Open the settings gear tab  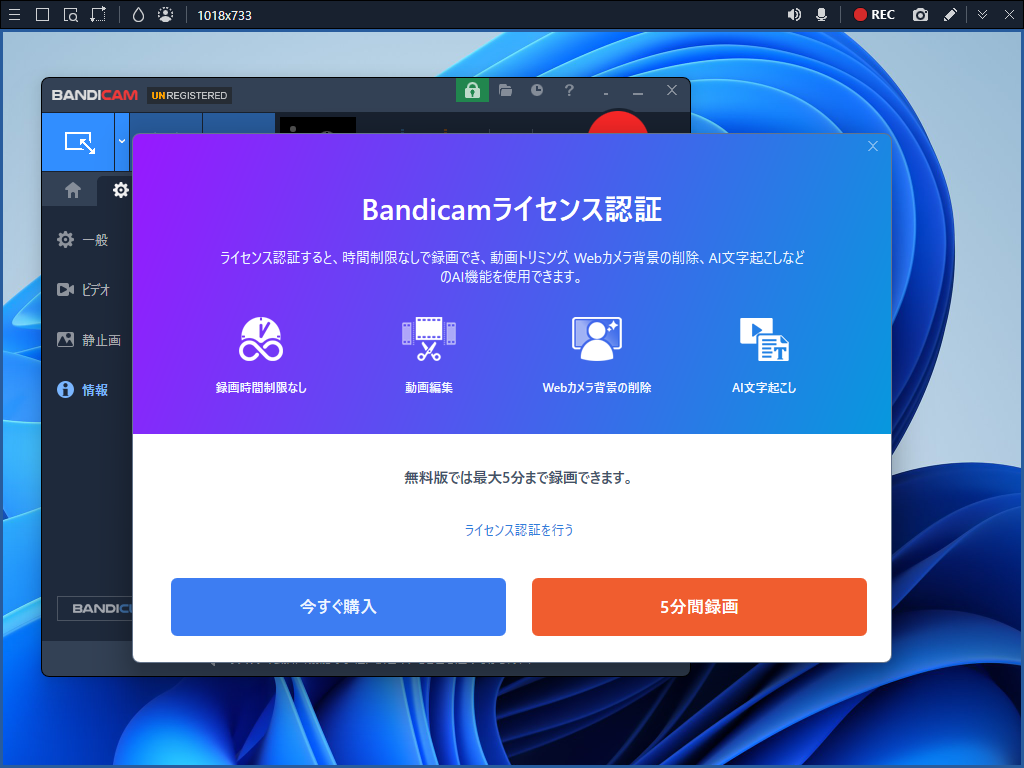click(121, 190)
